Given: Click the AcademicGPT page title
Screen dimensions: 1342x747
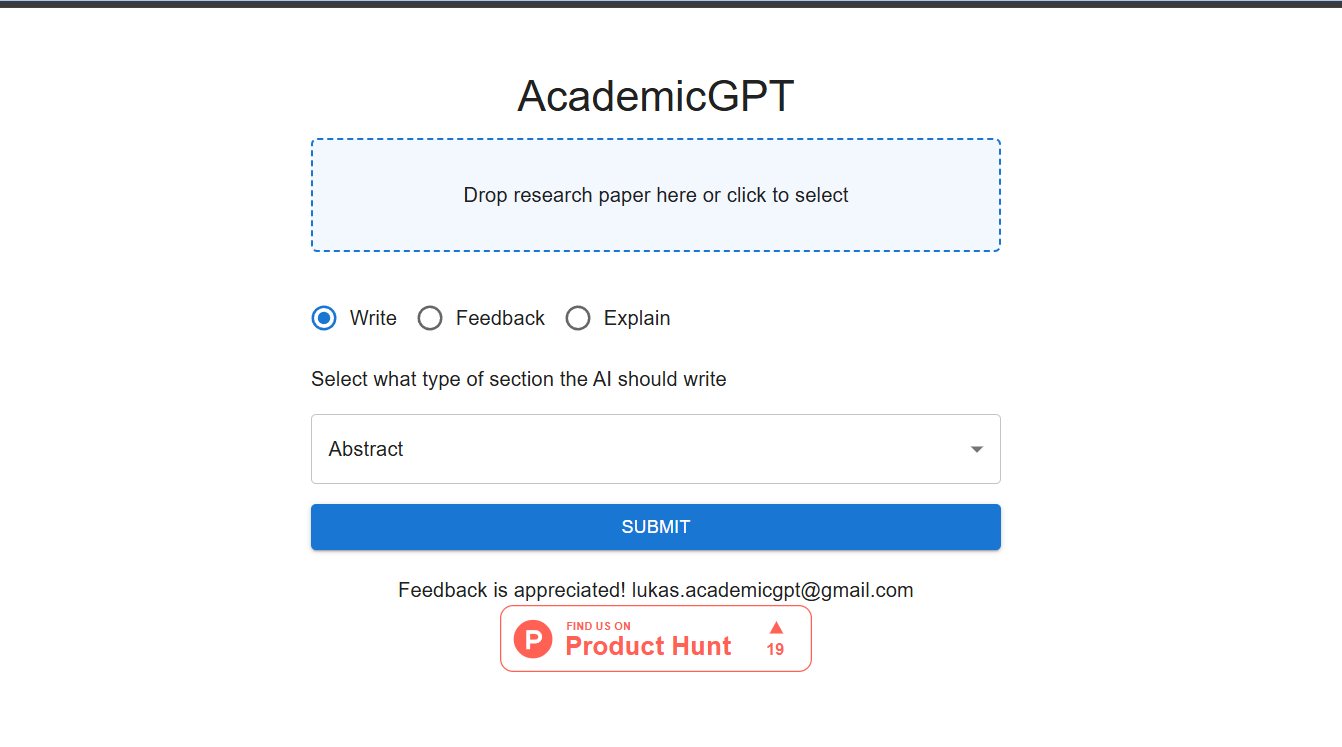Looking at the screenshot, I should 656,96.
